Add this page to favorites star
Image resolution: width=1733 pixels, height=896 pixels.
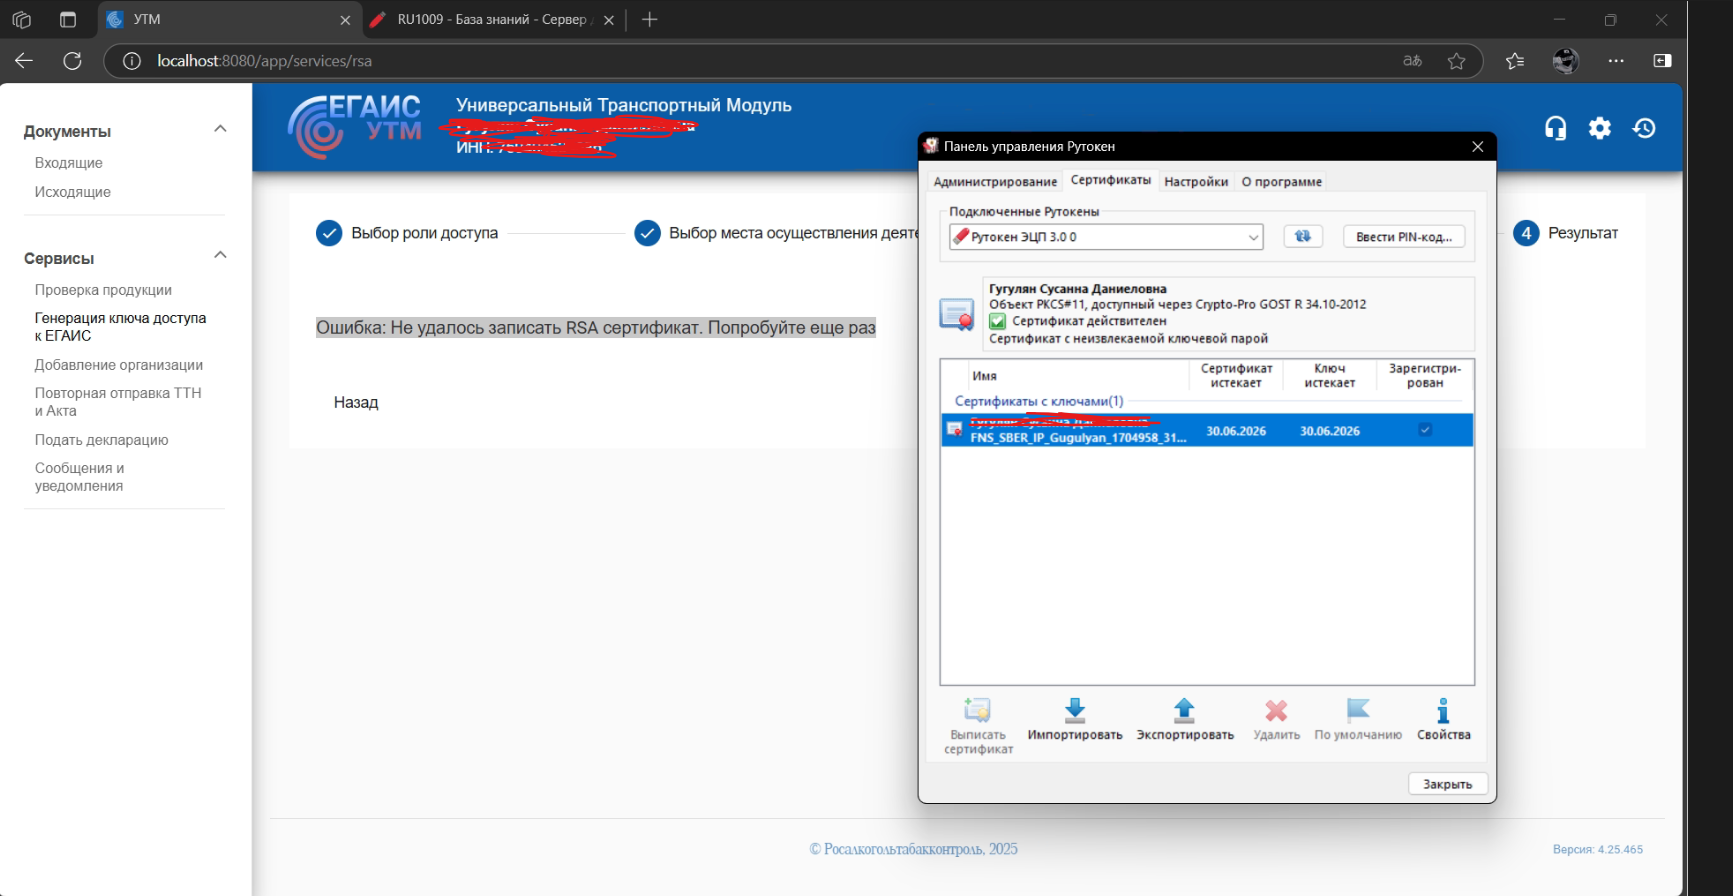(x=1456, y=61)
